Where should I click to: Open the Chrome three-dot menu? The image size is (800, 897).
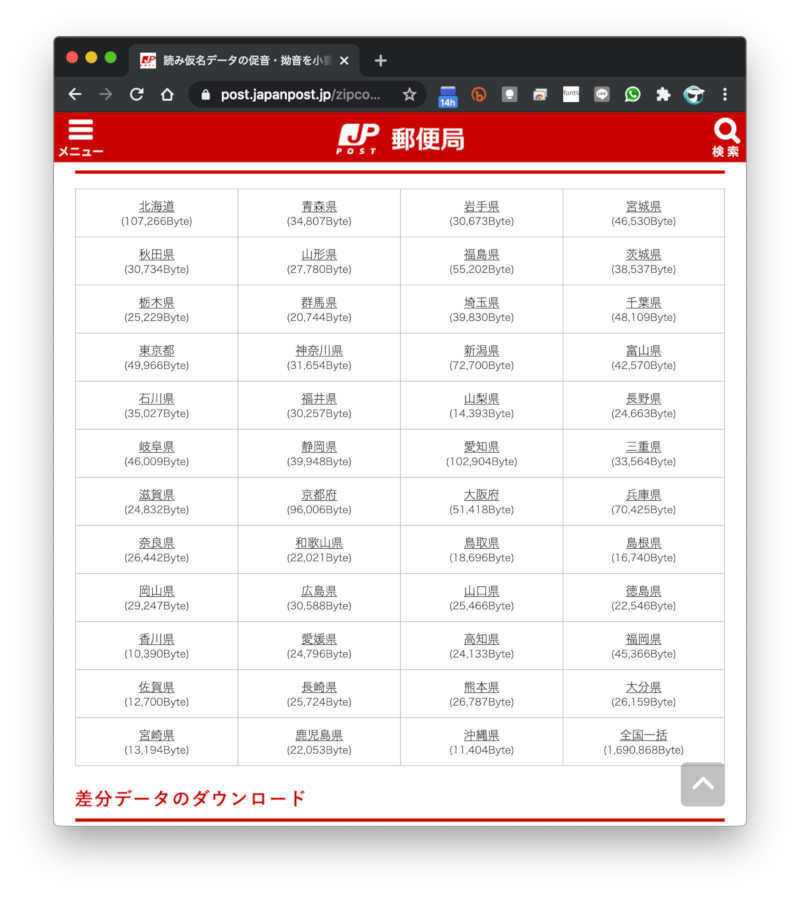tap(725, 95)
